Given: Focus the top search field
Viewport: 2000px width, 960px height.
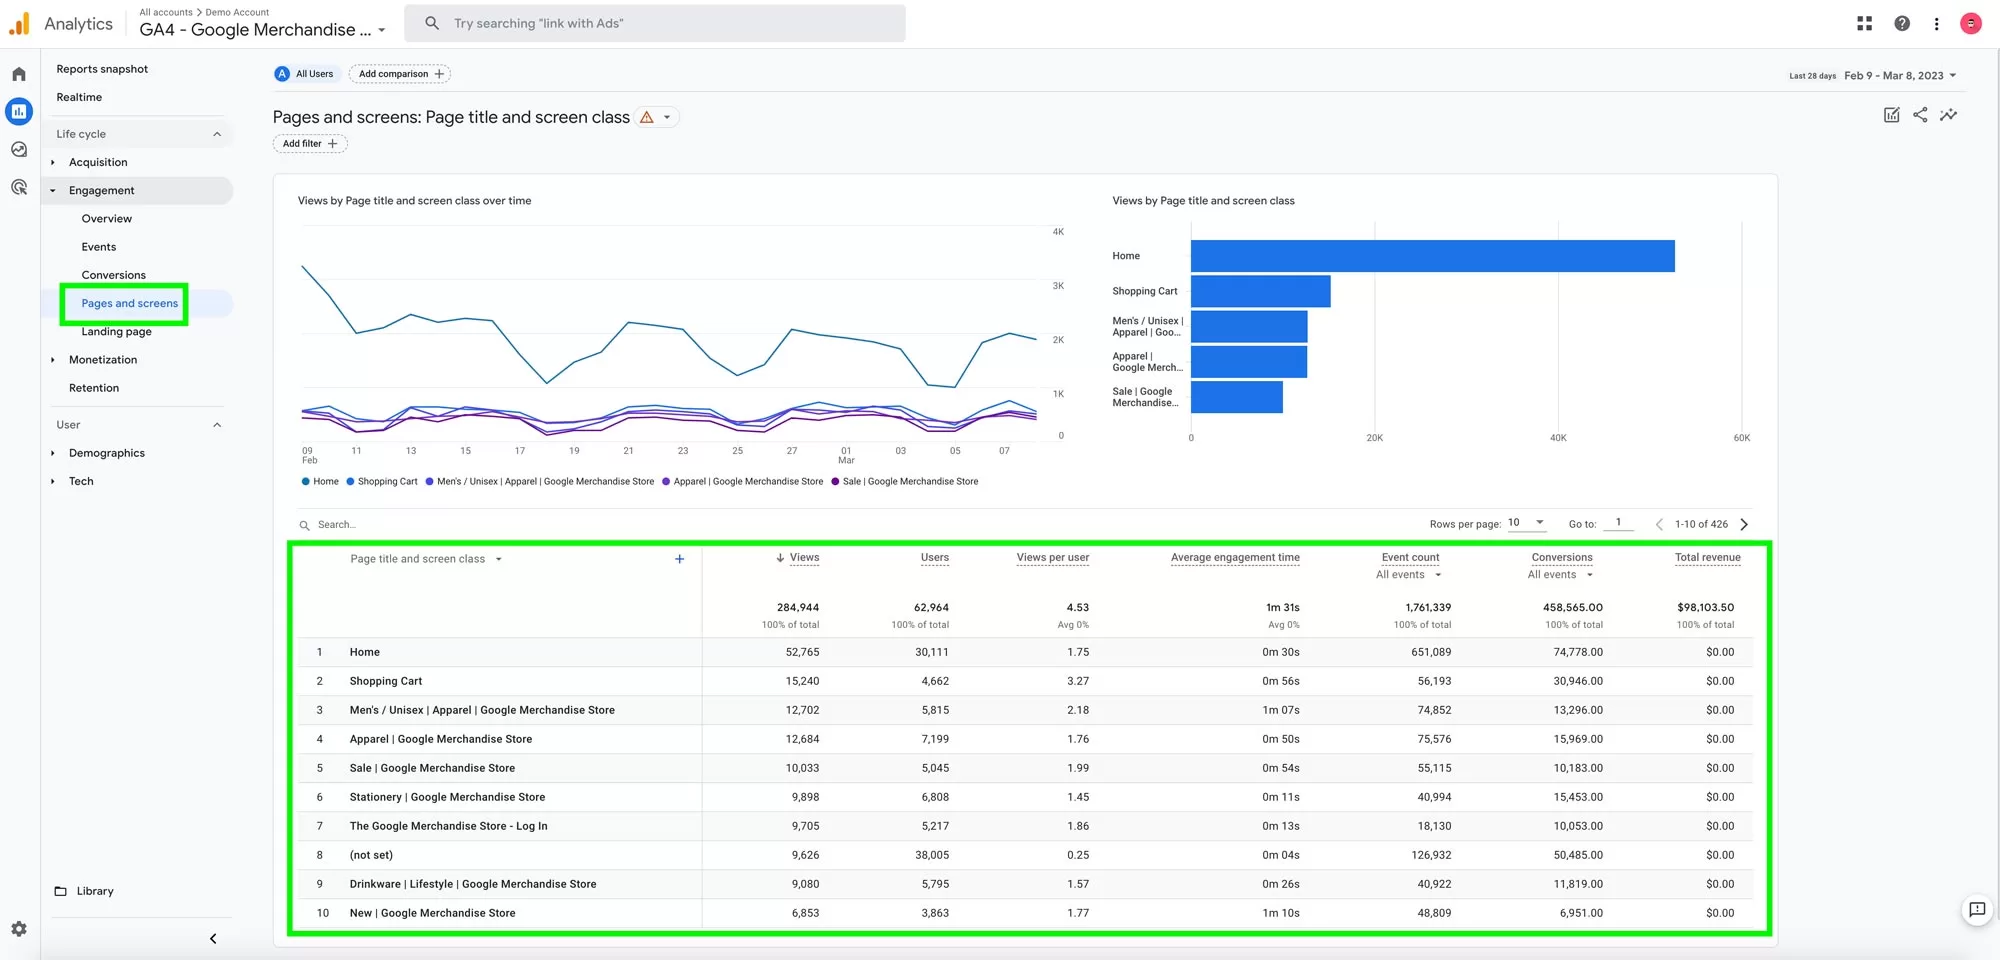Looking at the screenshot, I should pyautogui.click(x=655, y=23).
